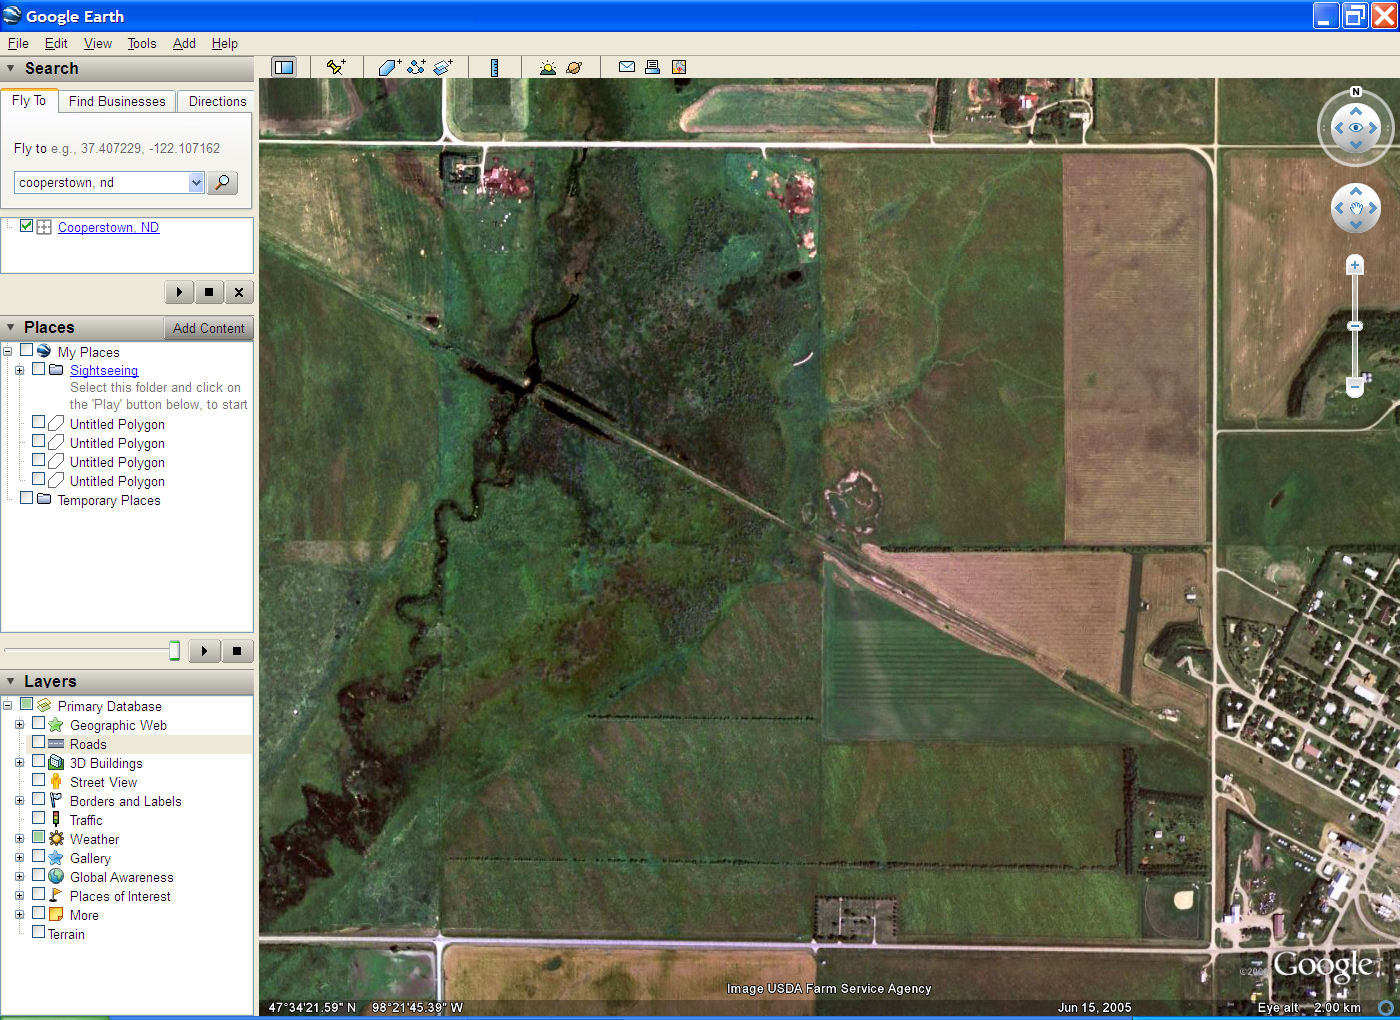This screenshot has width=1400, height=1020.
Task: Click the Add Content button
Action: (x=208, y=328)
